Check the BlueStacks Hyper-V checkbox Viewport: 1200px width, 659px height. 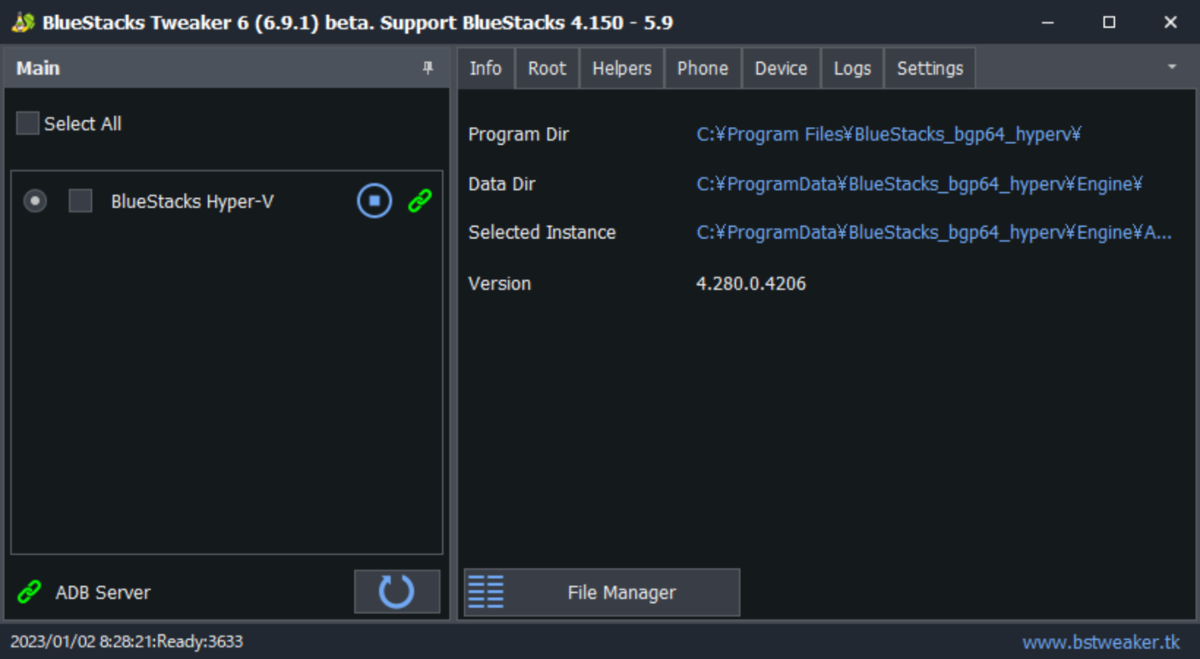point(80,201)
